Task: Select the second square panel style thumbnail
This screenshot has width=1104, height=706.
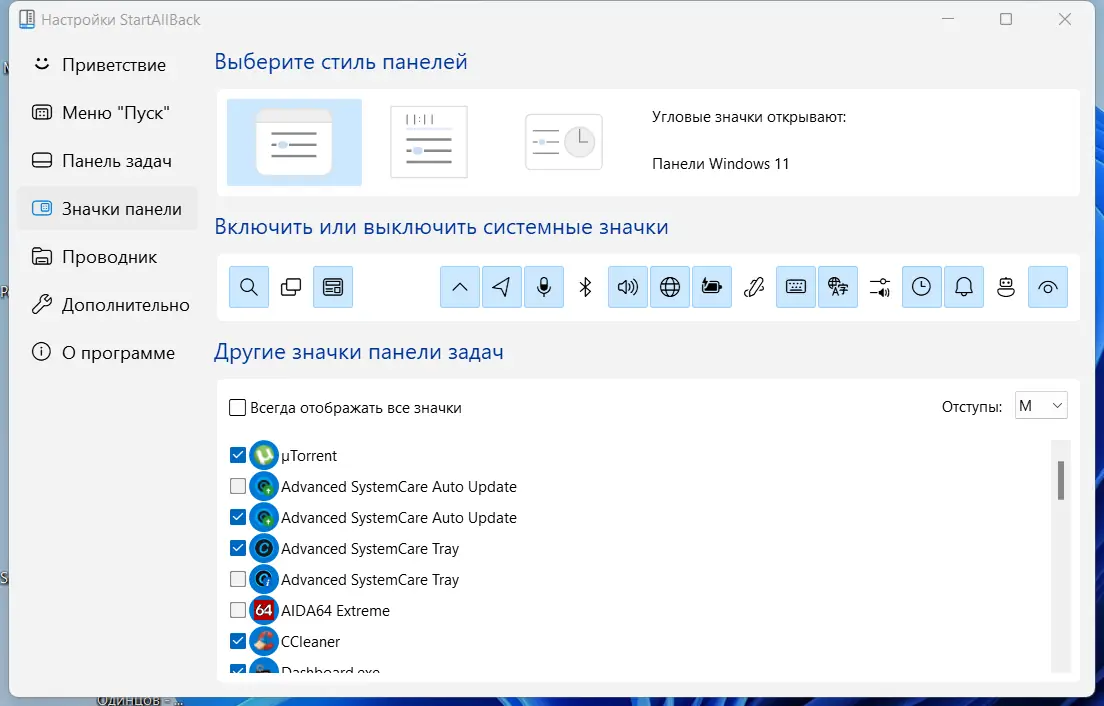Action: click(x=429, y=141)
